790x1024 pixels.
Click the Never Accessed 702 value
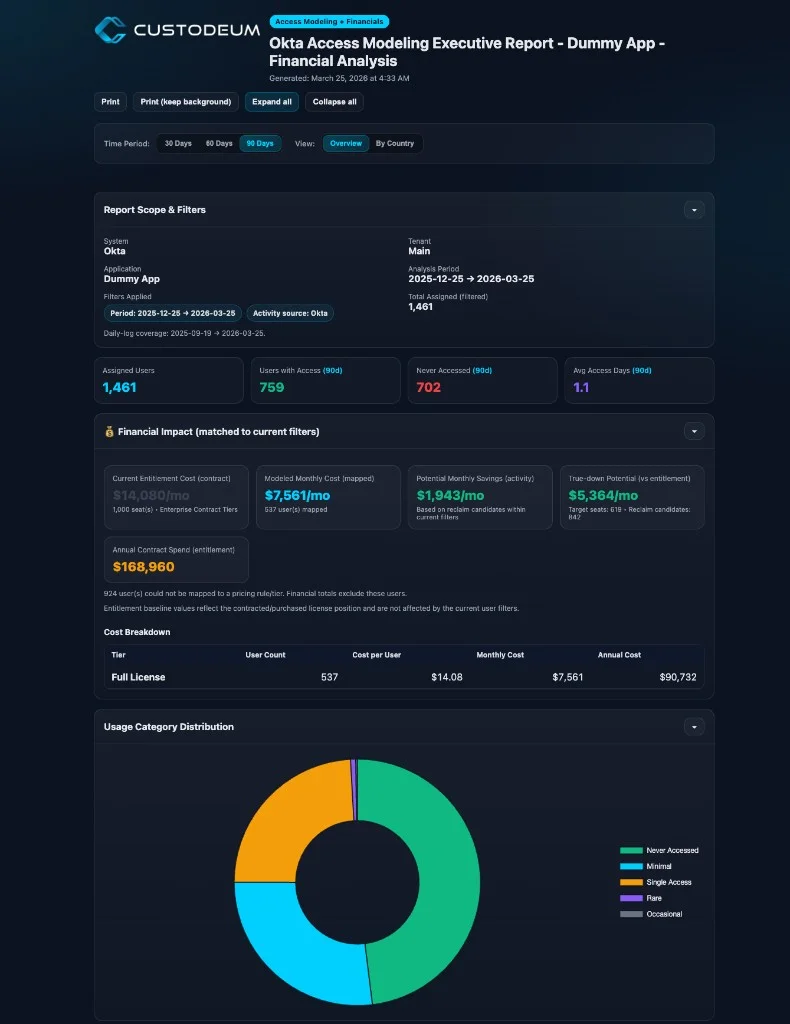(x=428, y=387)
